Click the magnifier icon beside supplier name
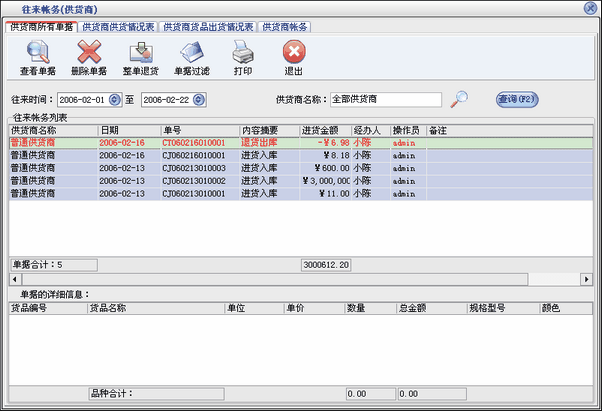Viewport: 602px width, 411px height. tap(459, 99)
